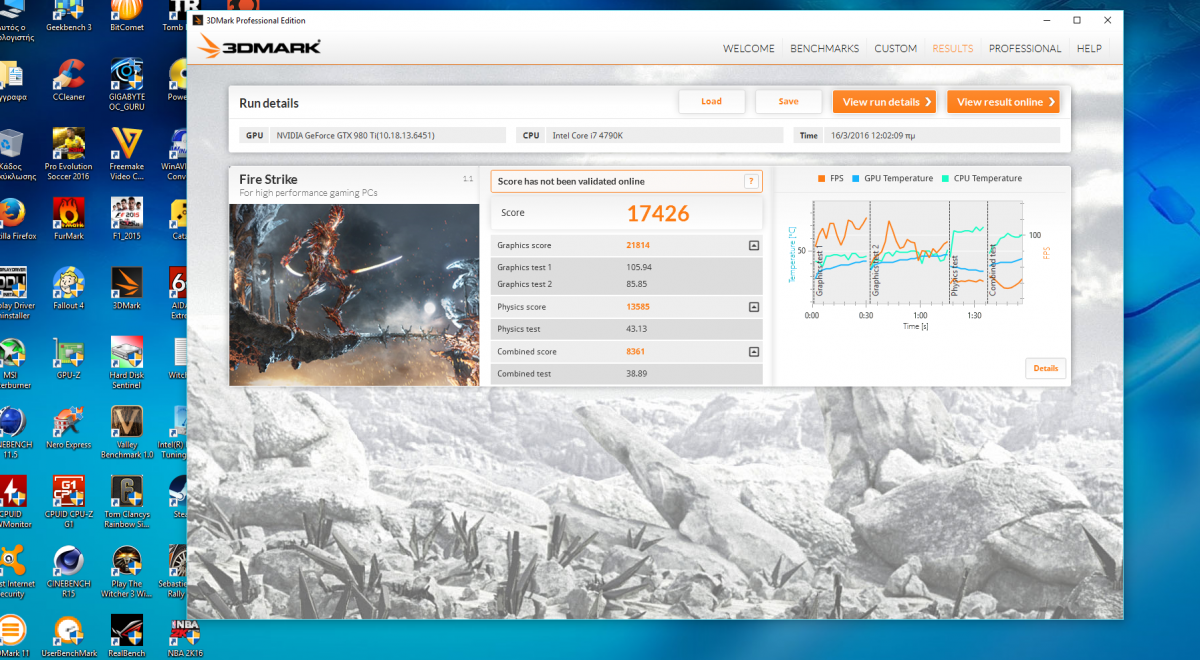Collapse the Physics score section
1200x660 pixels.
pos(753,307)
